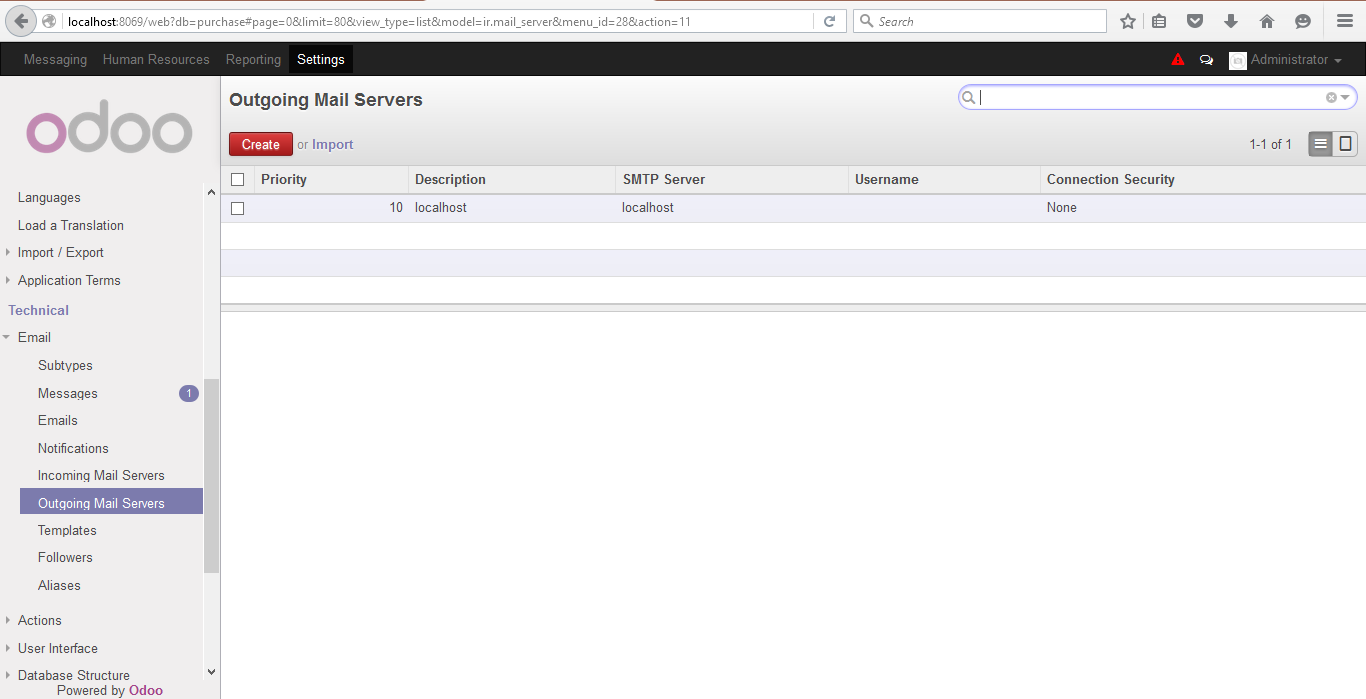The image size is (1366, 699).
Task: Click the globe site identity icon
Action: (x=49, y=21)
